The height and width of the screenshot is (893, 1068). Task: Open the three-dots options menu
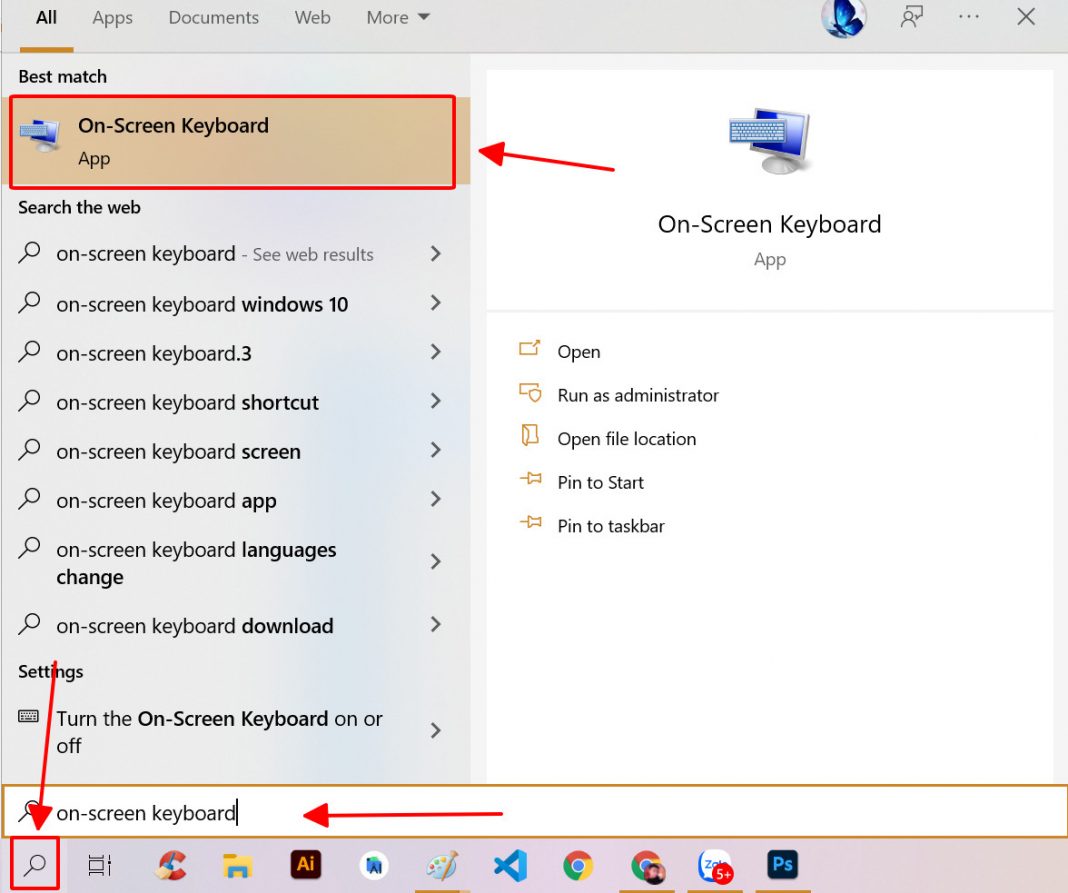(x=968, y=17)
